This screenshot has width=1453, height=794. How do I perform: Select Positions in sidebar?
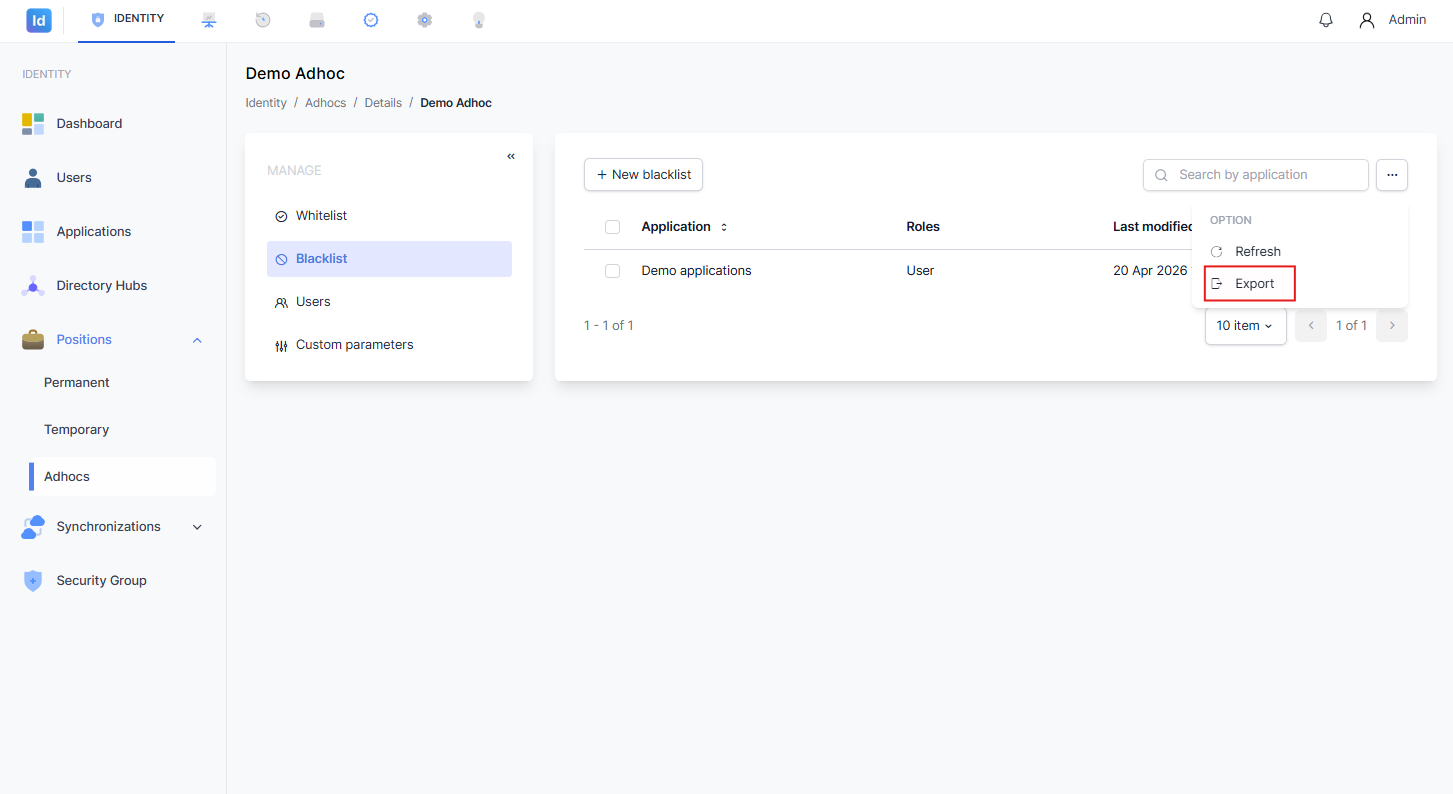point(84,340)
